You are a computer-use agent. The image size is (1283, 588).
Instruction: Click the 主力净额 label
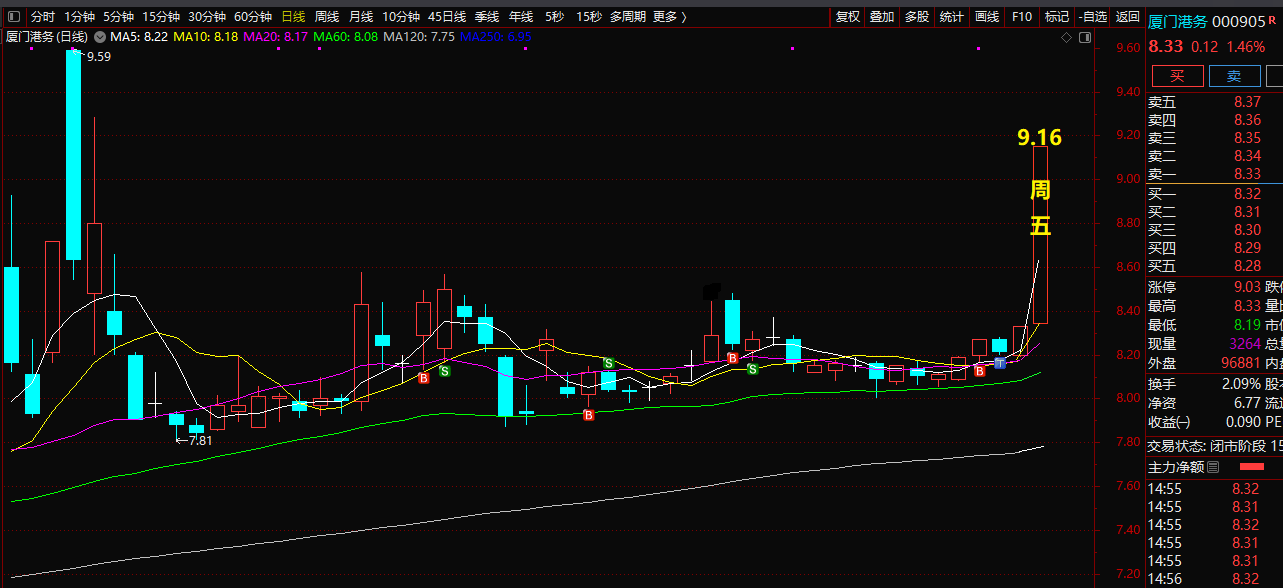1175,467
